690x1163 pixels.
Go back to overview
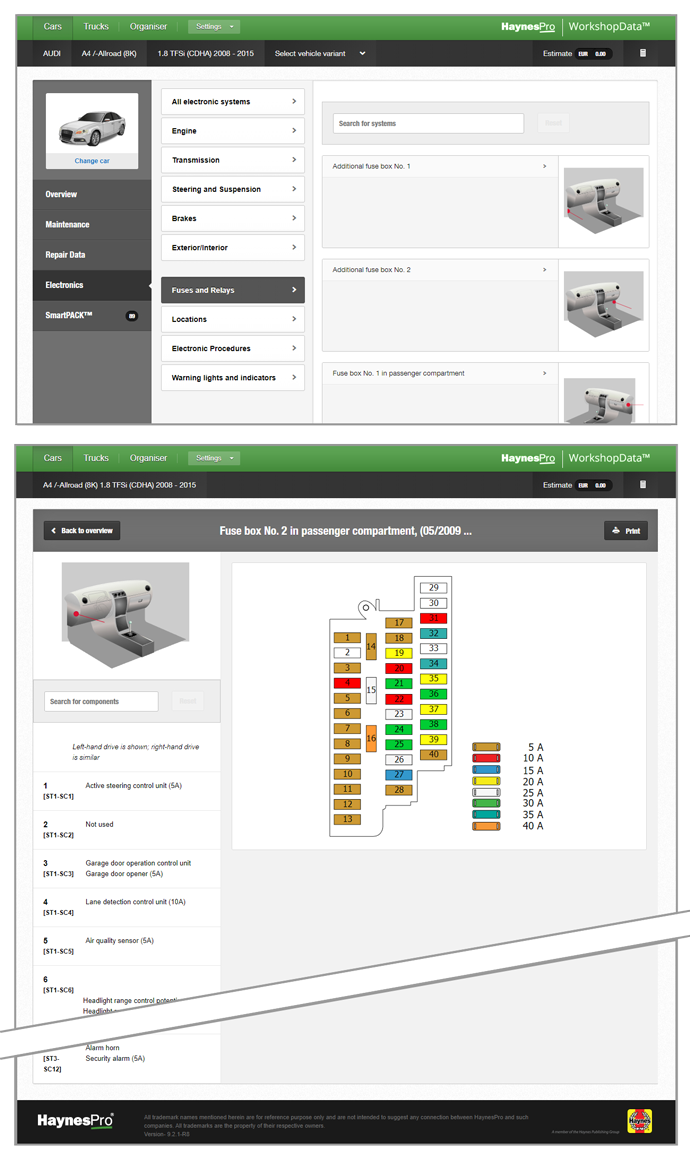[83, 530]
